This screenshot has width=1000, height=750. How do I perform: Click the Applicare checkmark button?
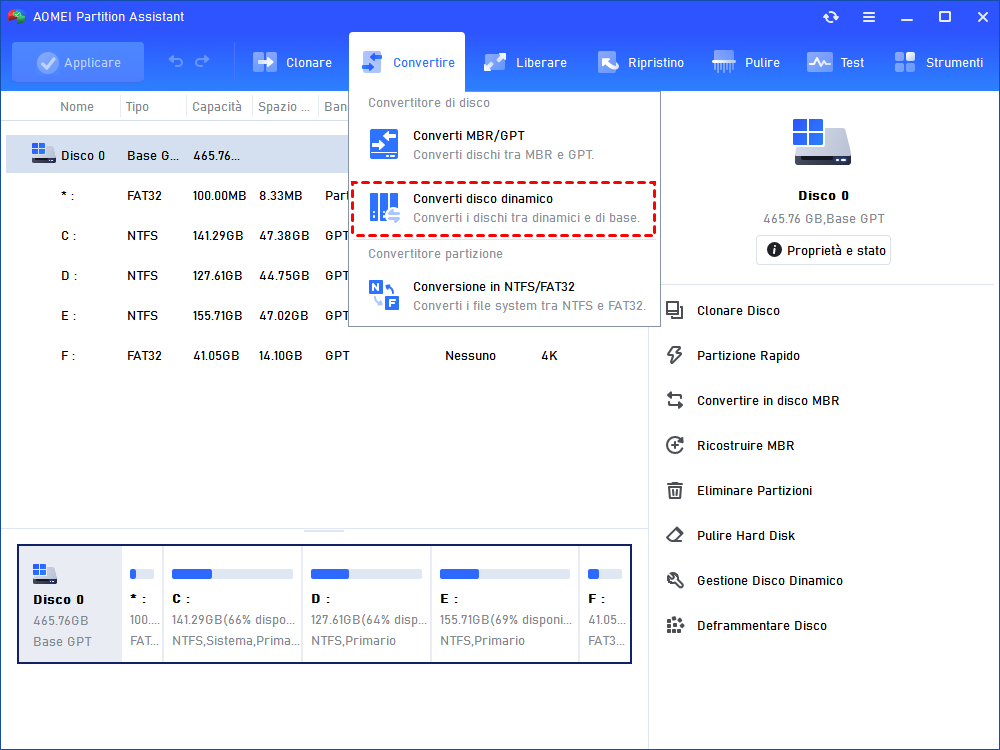(x=78, y=62)
